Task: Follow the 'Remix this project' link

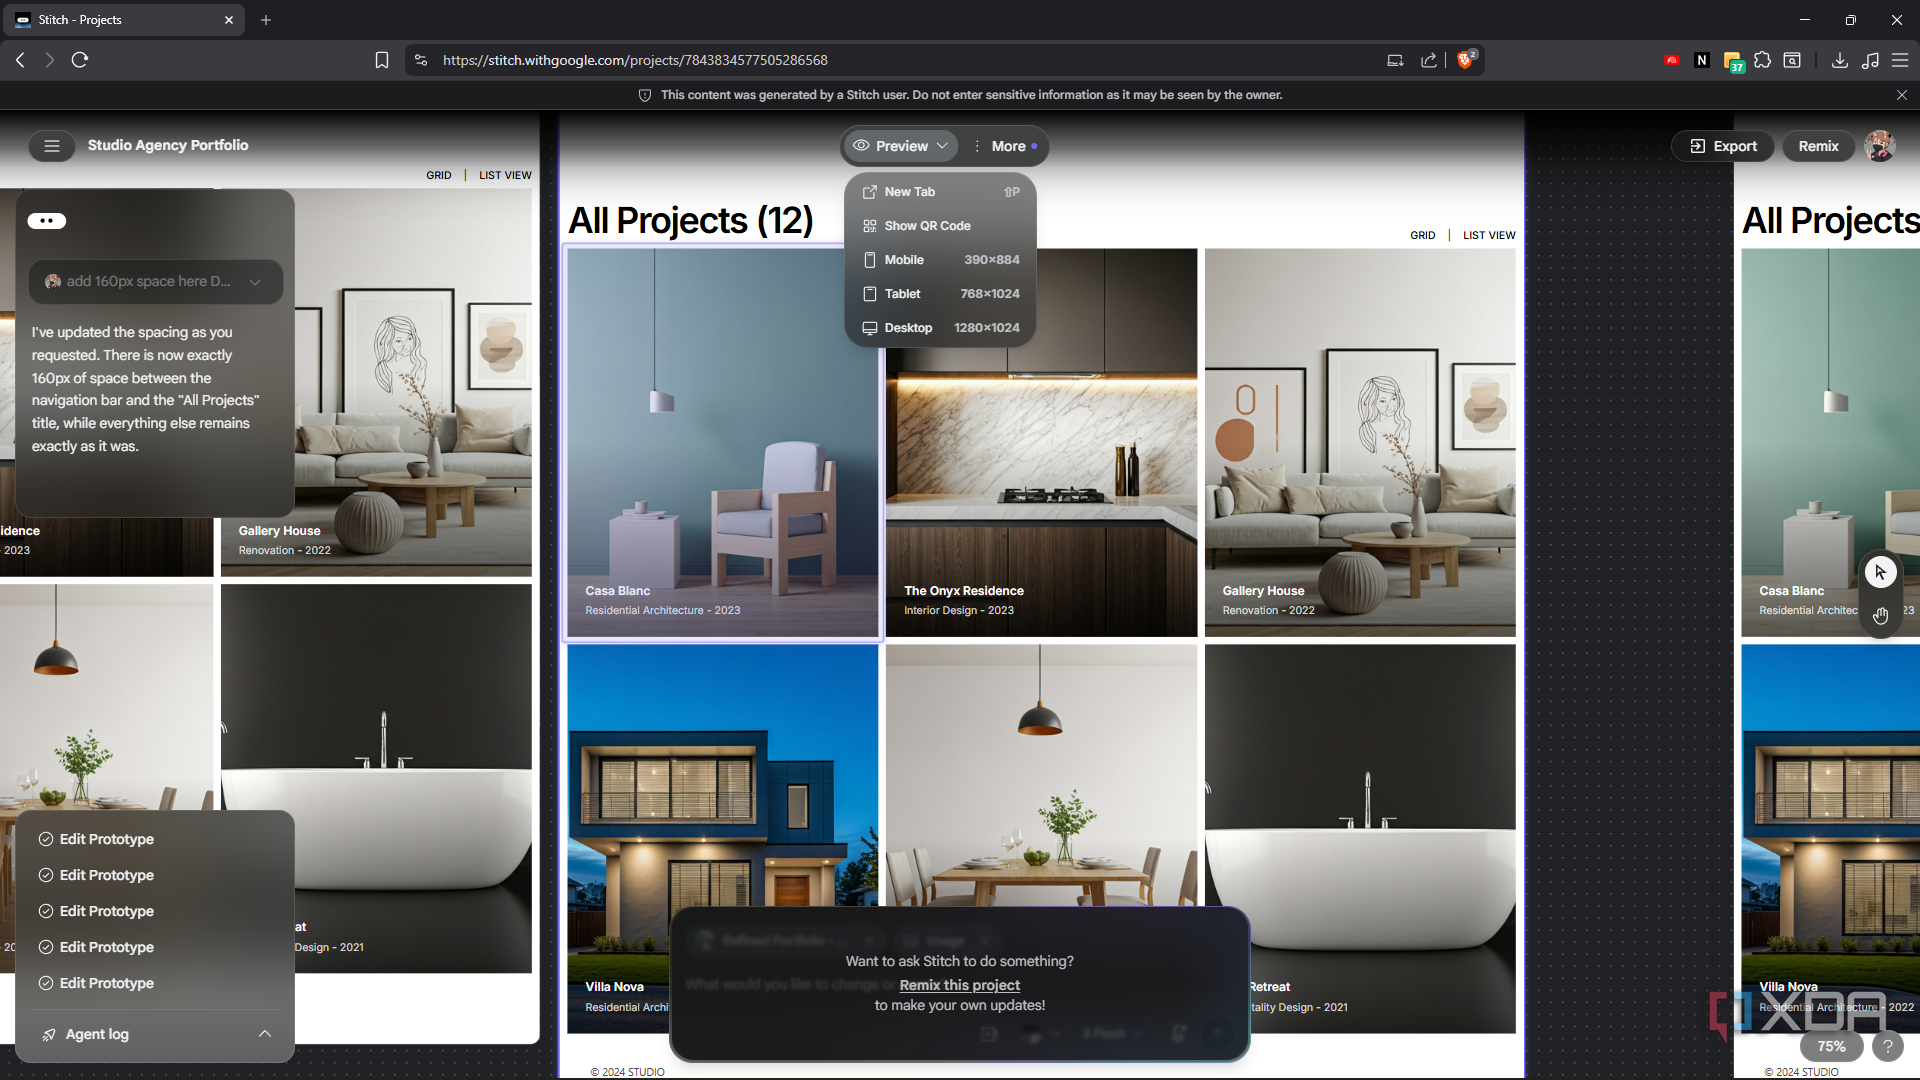Action: 959,985
